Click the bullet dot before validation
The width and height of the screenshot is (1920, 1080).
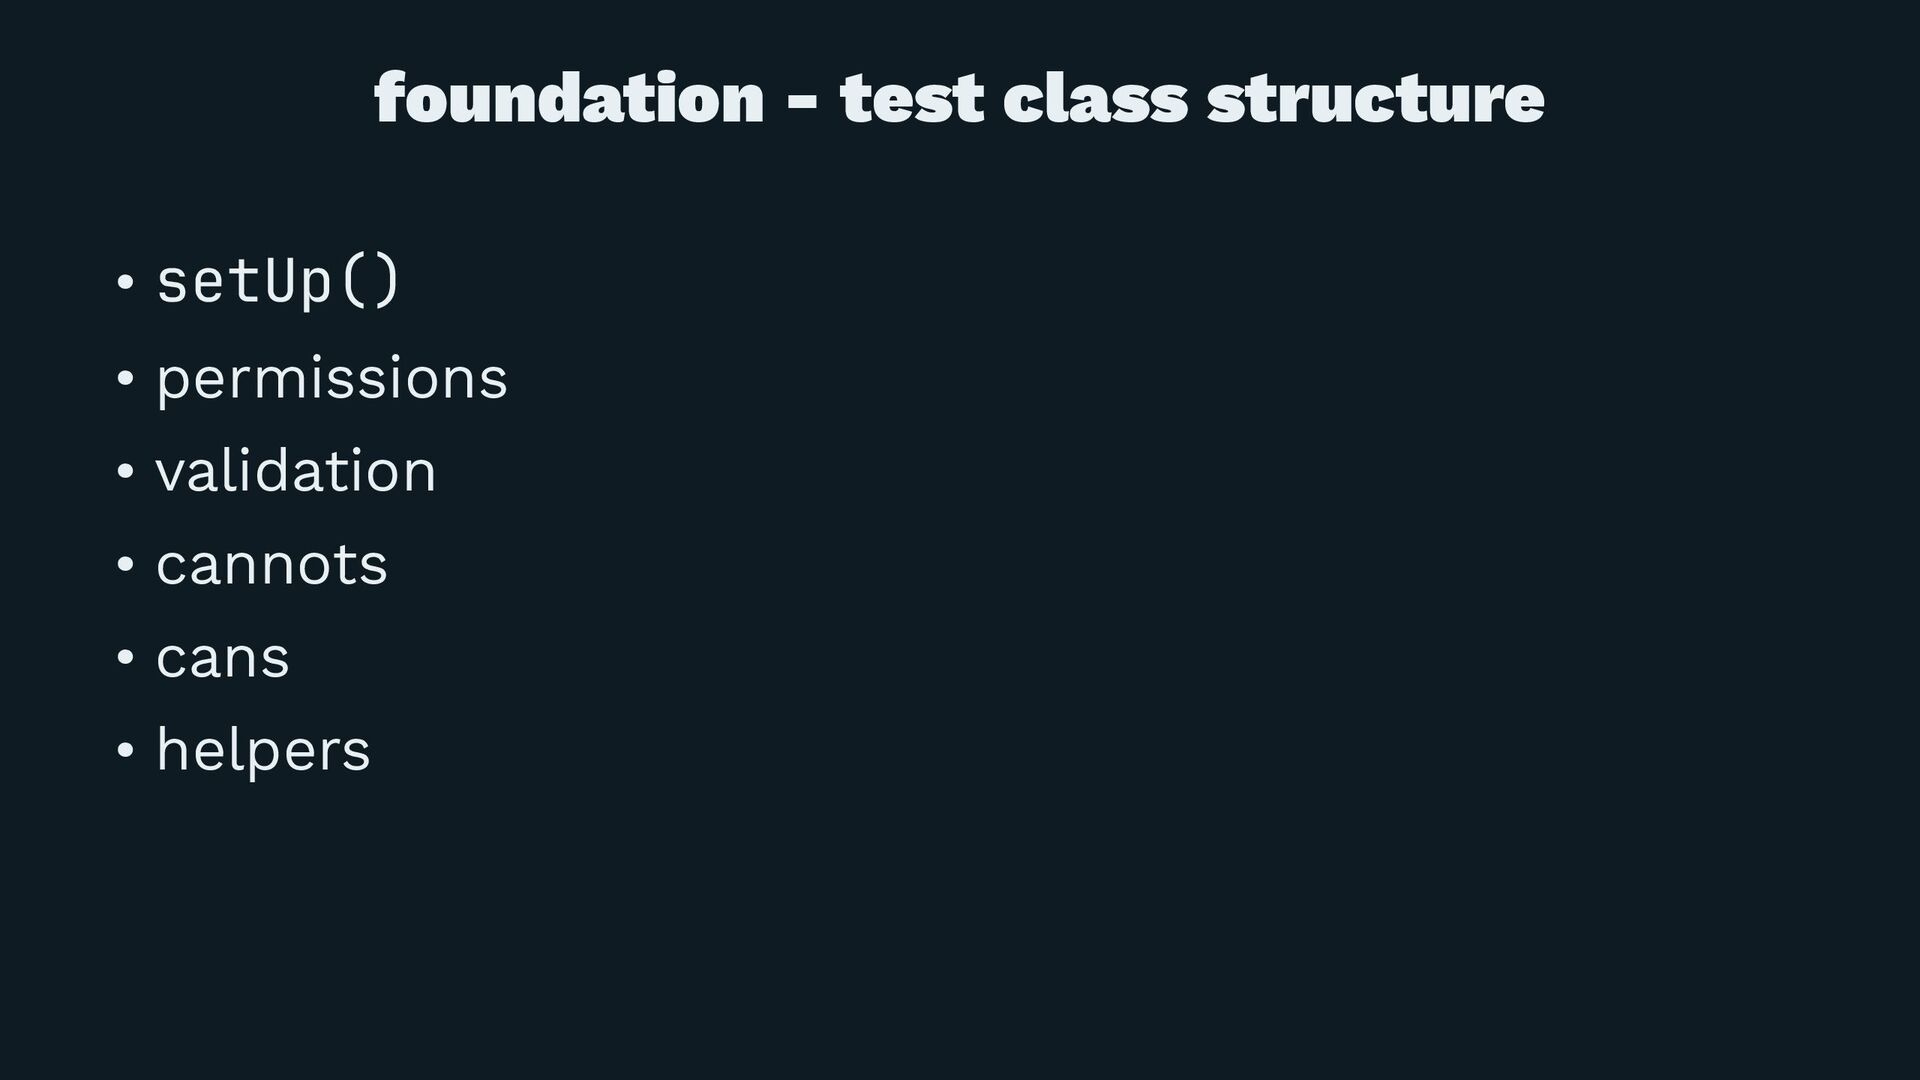125,472
